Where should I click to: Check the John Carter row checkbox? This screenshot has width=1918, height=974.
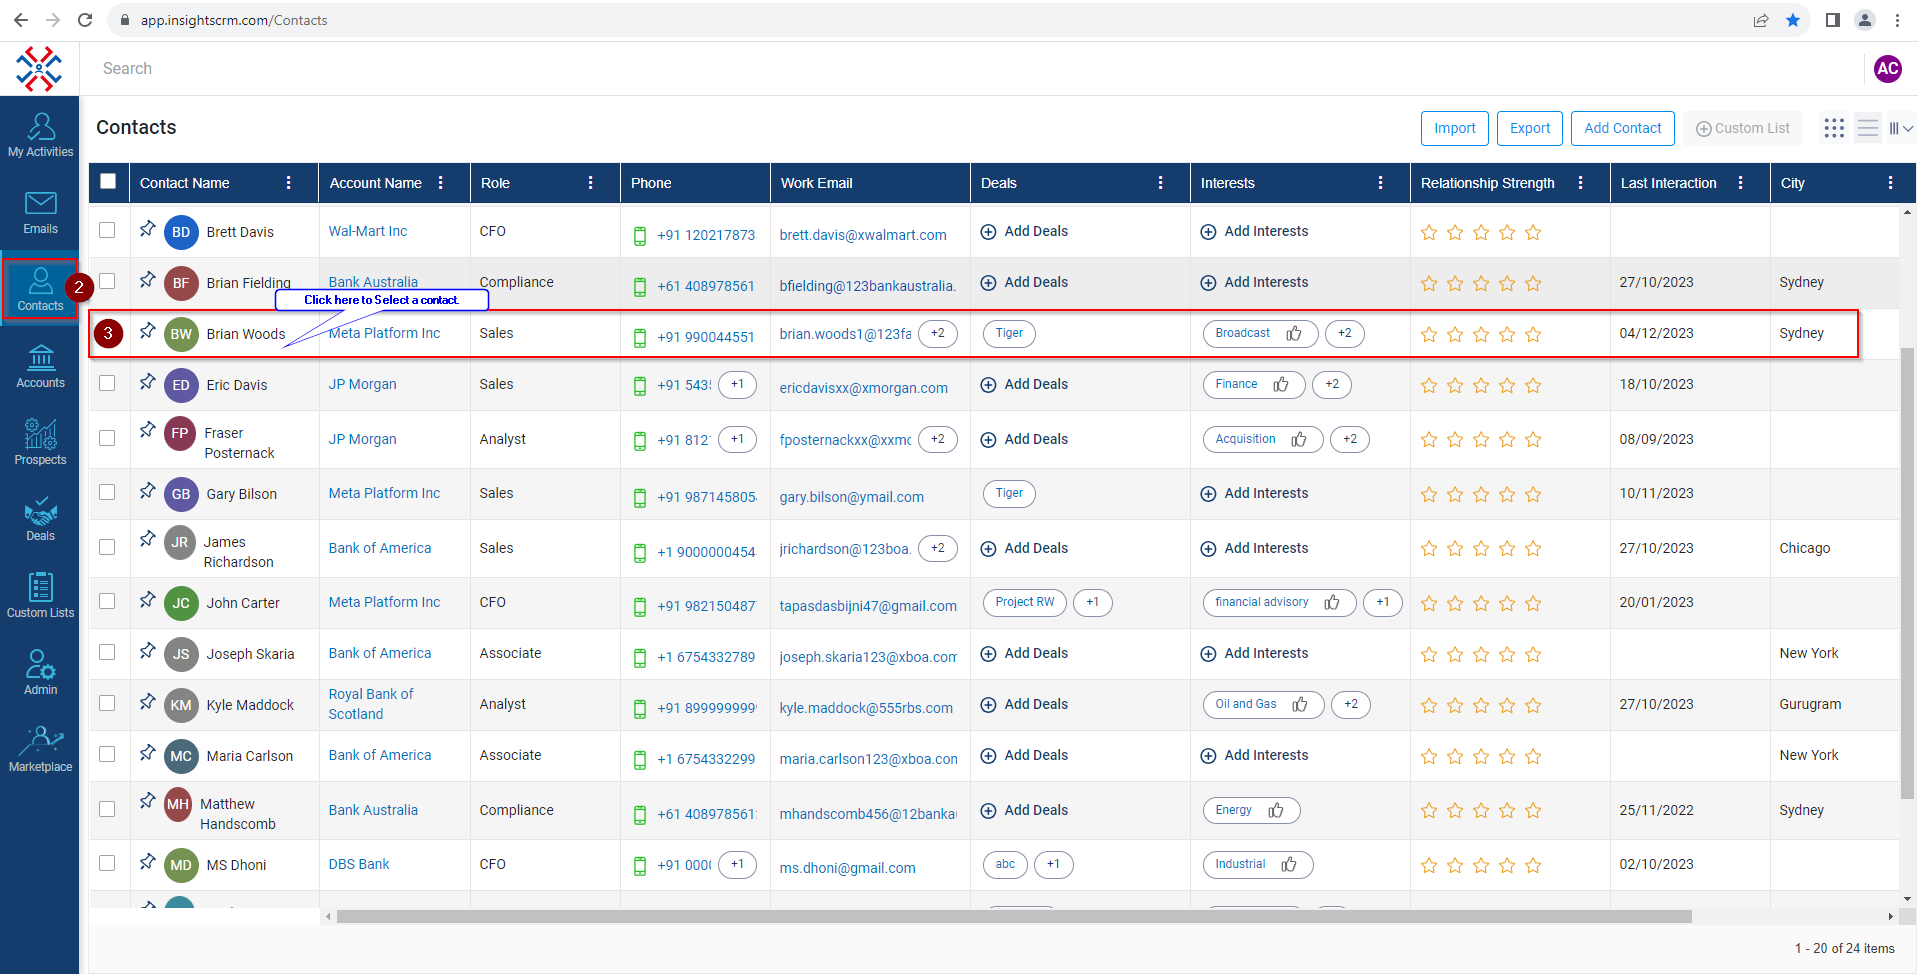click(107, 601)
